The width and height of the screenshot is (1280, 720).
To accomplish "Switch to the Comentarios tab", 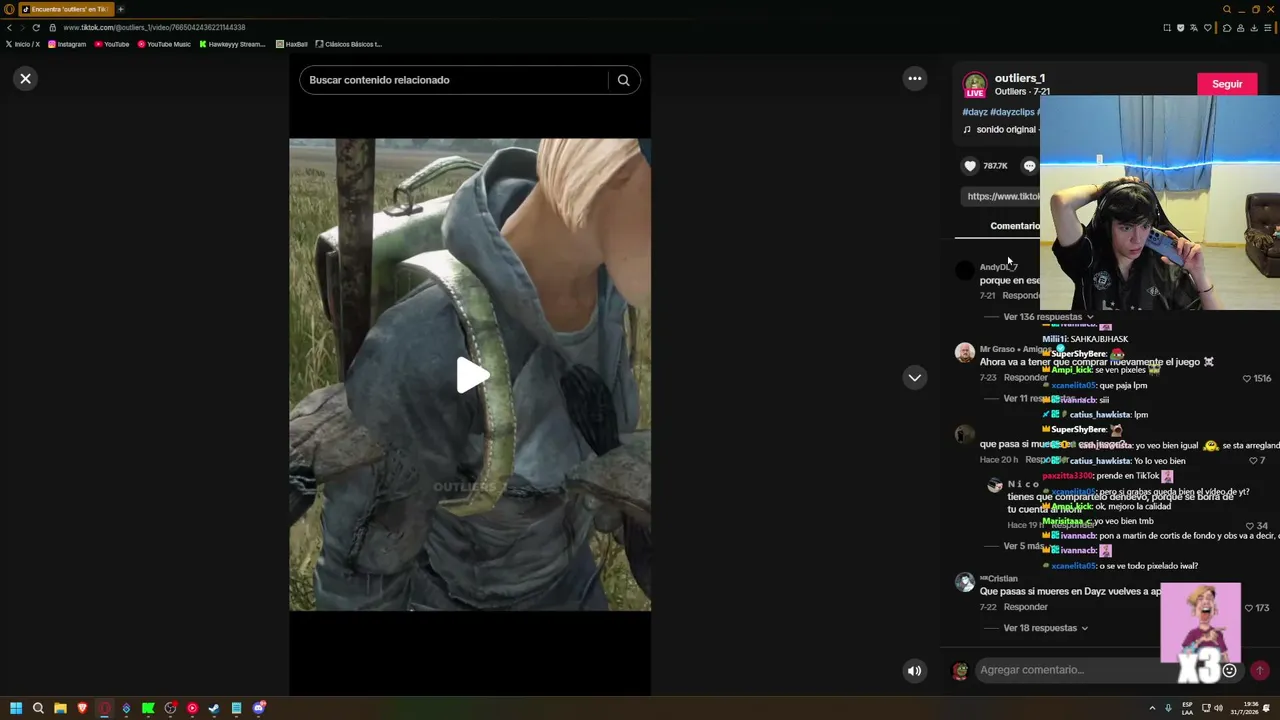I will 1015,226.
